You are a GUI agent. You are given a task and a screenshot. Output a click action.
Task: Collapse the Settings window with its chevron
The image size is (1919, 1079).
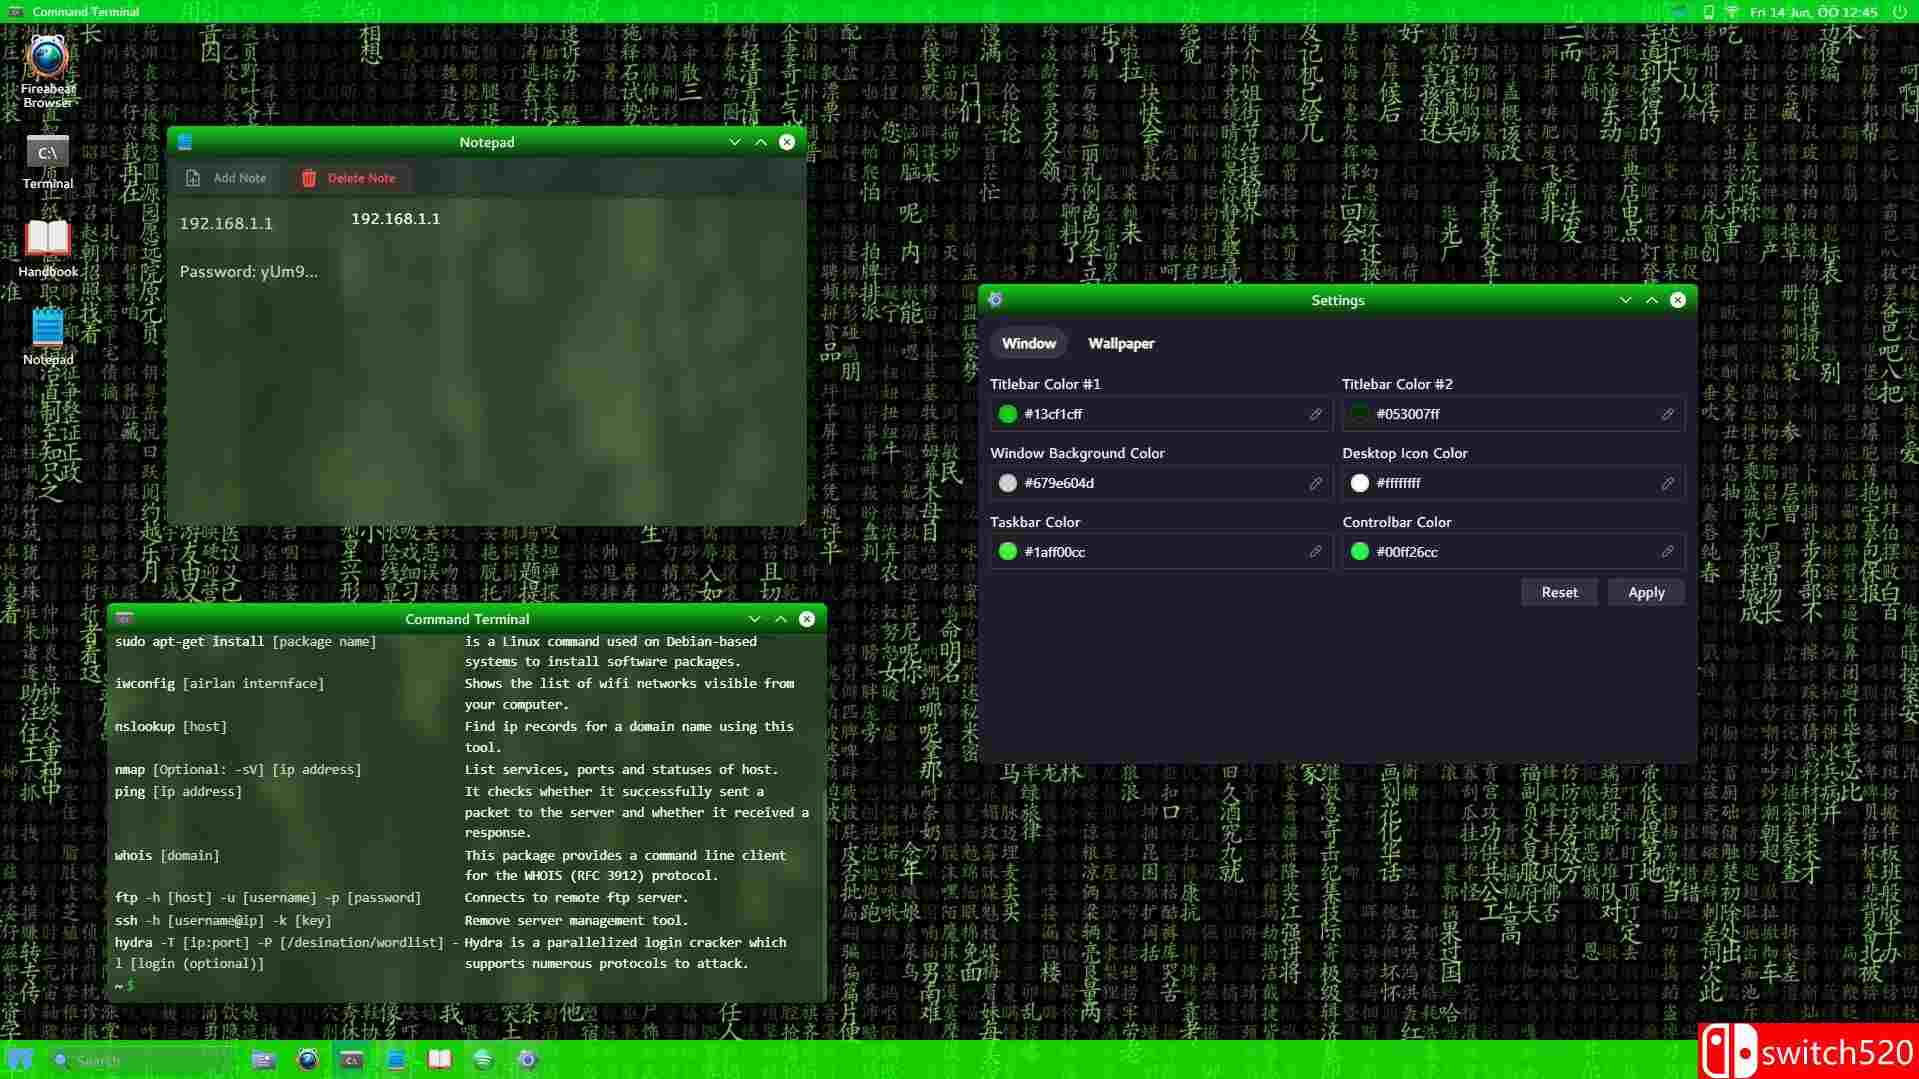pos(1624,299)
